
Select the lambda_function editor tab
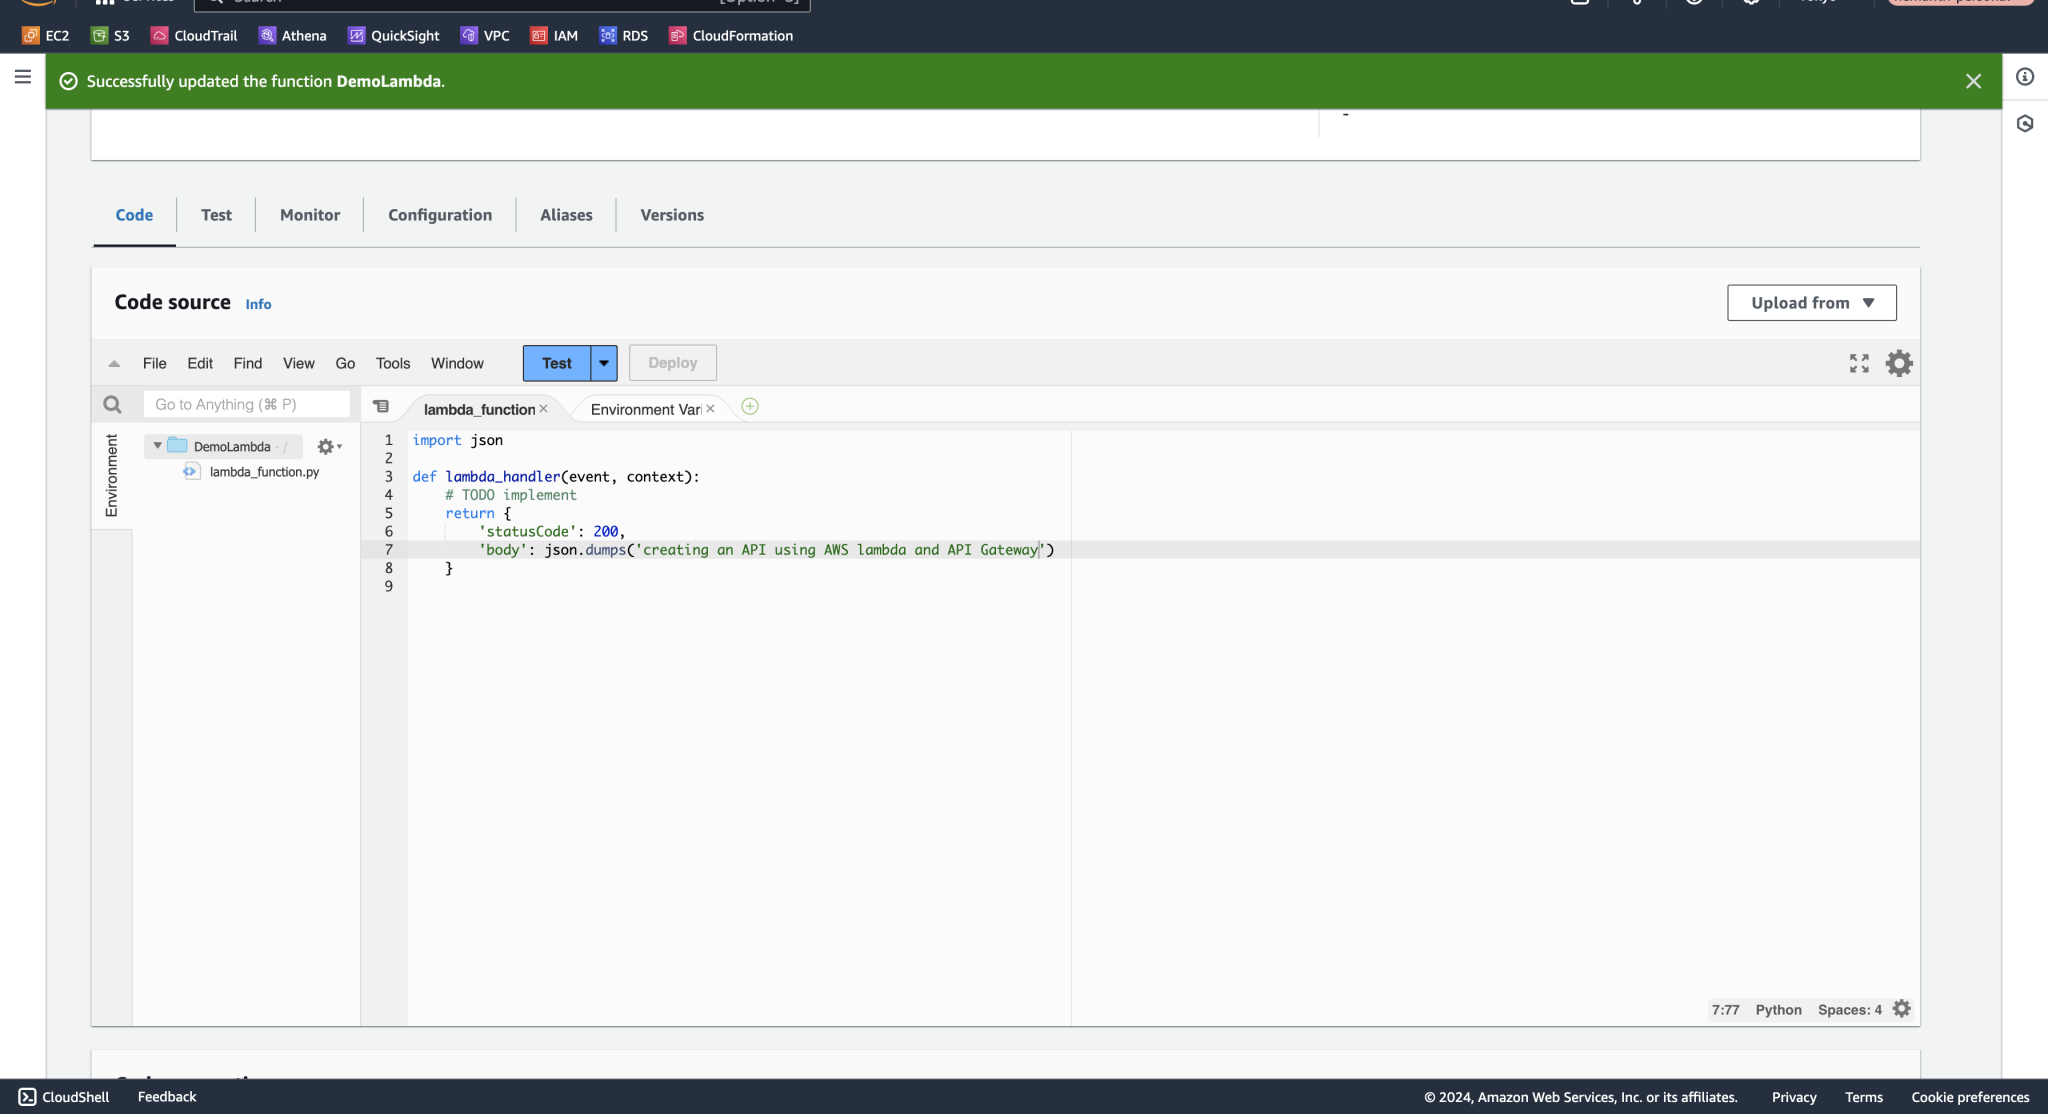coord(479,409)
